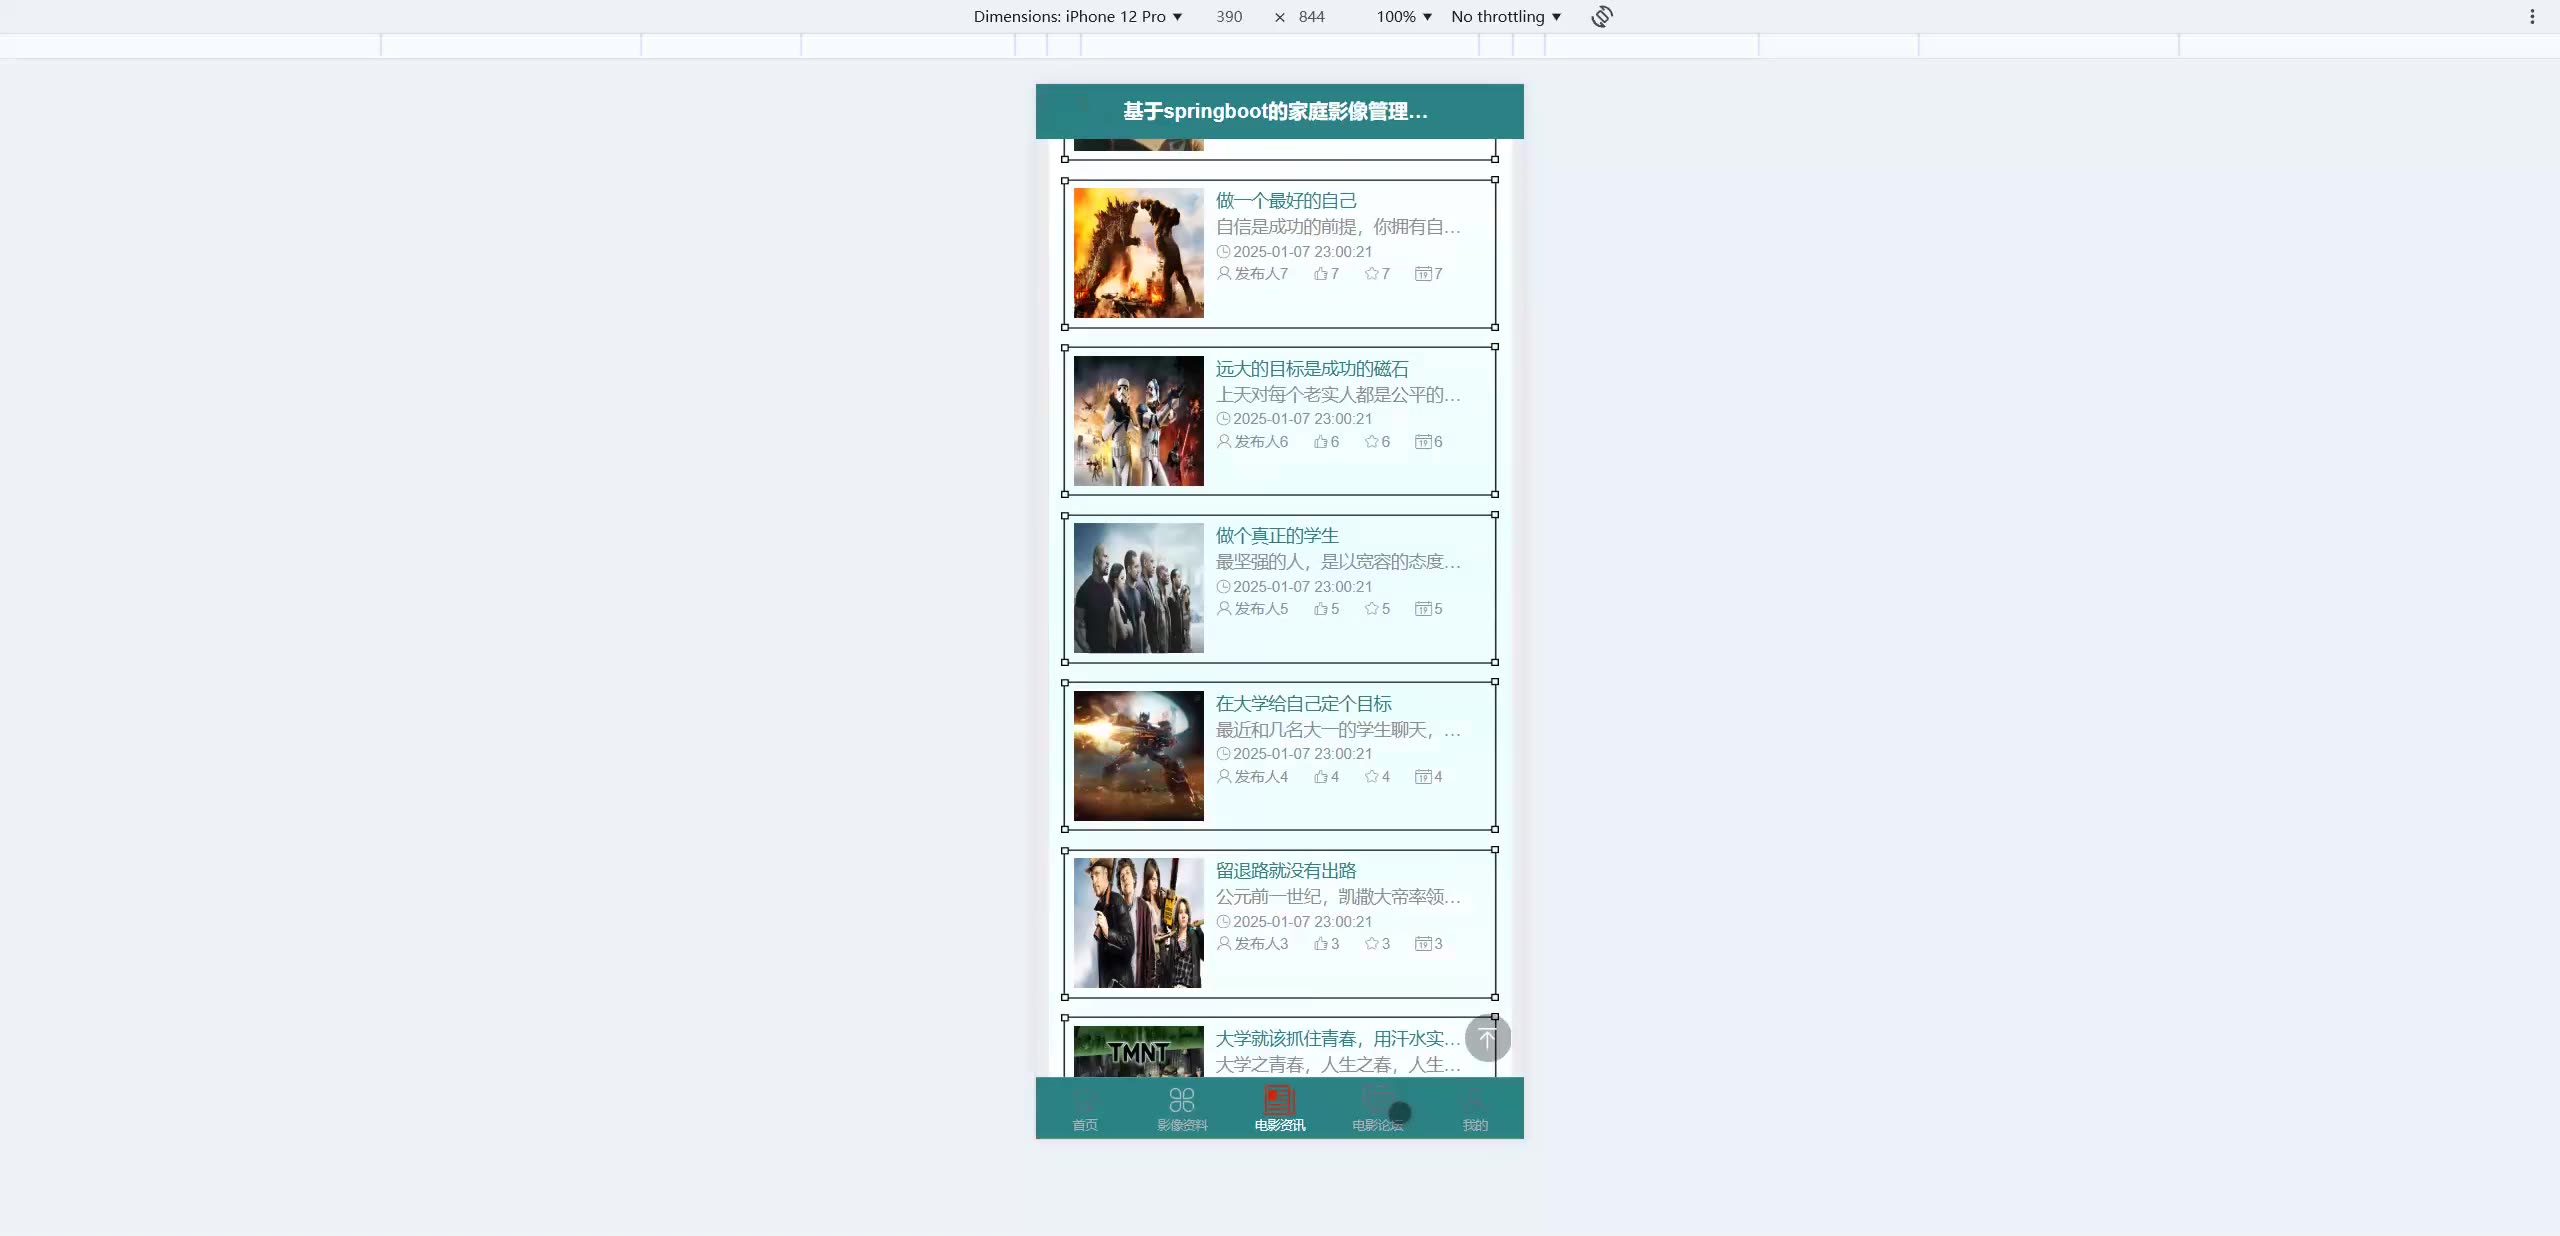
Task: Click the Godzilla vs Kong thumbnail
Action: pyautogui.click(x=1138, y=253)
